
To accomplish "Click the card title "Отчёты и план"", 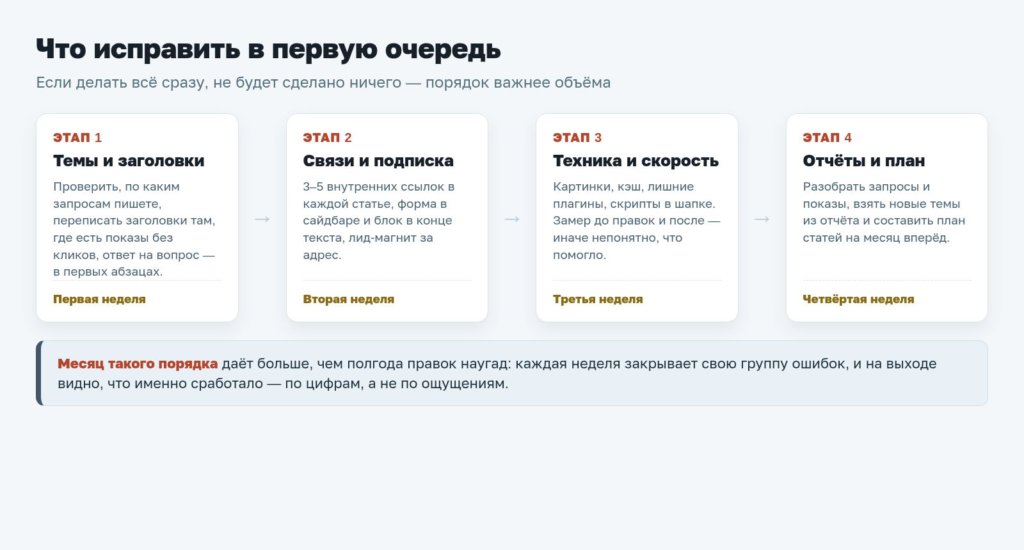I will 864,161.
